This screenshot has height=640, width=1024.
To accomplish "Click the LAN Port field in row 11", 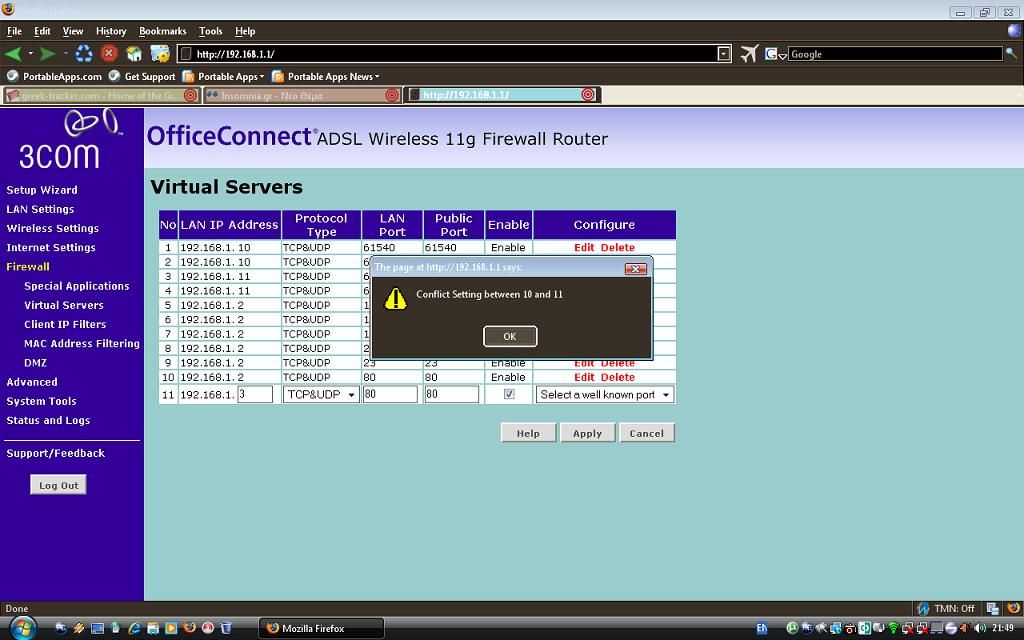I will (390, 395).
